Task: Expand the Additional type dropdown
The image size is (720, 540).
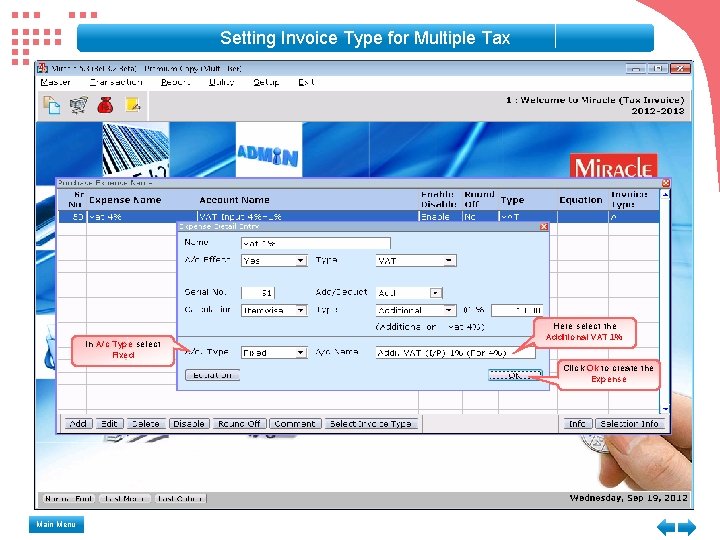Action: click(x=449, y=310)
